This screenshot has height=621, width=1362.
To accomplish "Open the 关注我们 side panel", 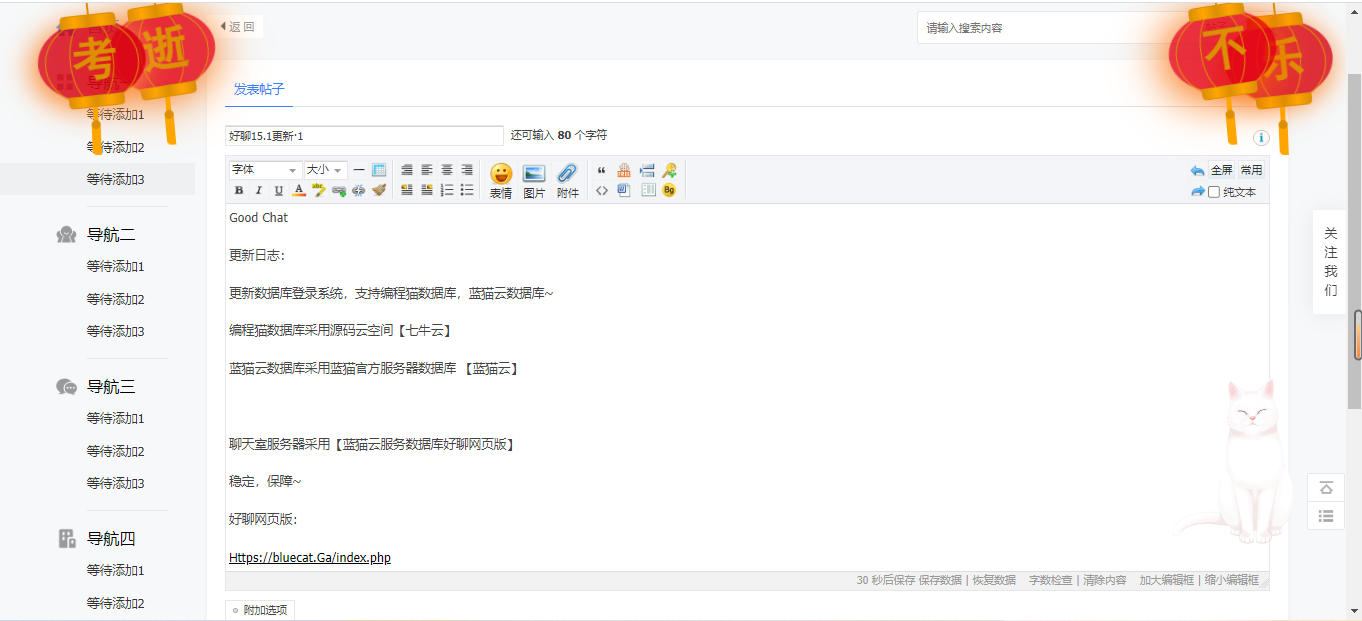I will pos(1330,262).
